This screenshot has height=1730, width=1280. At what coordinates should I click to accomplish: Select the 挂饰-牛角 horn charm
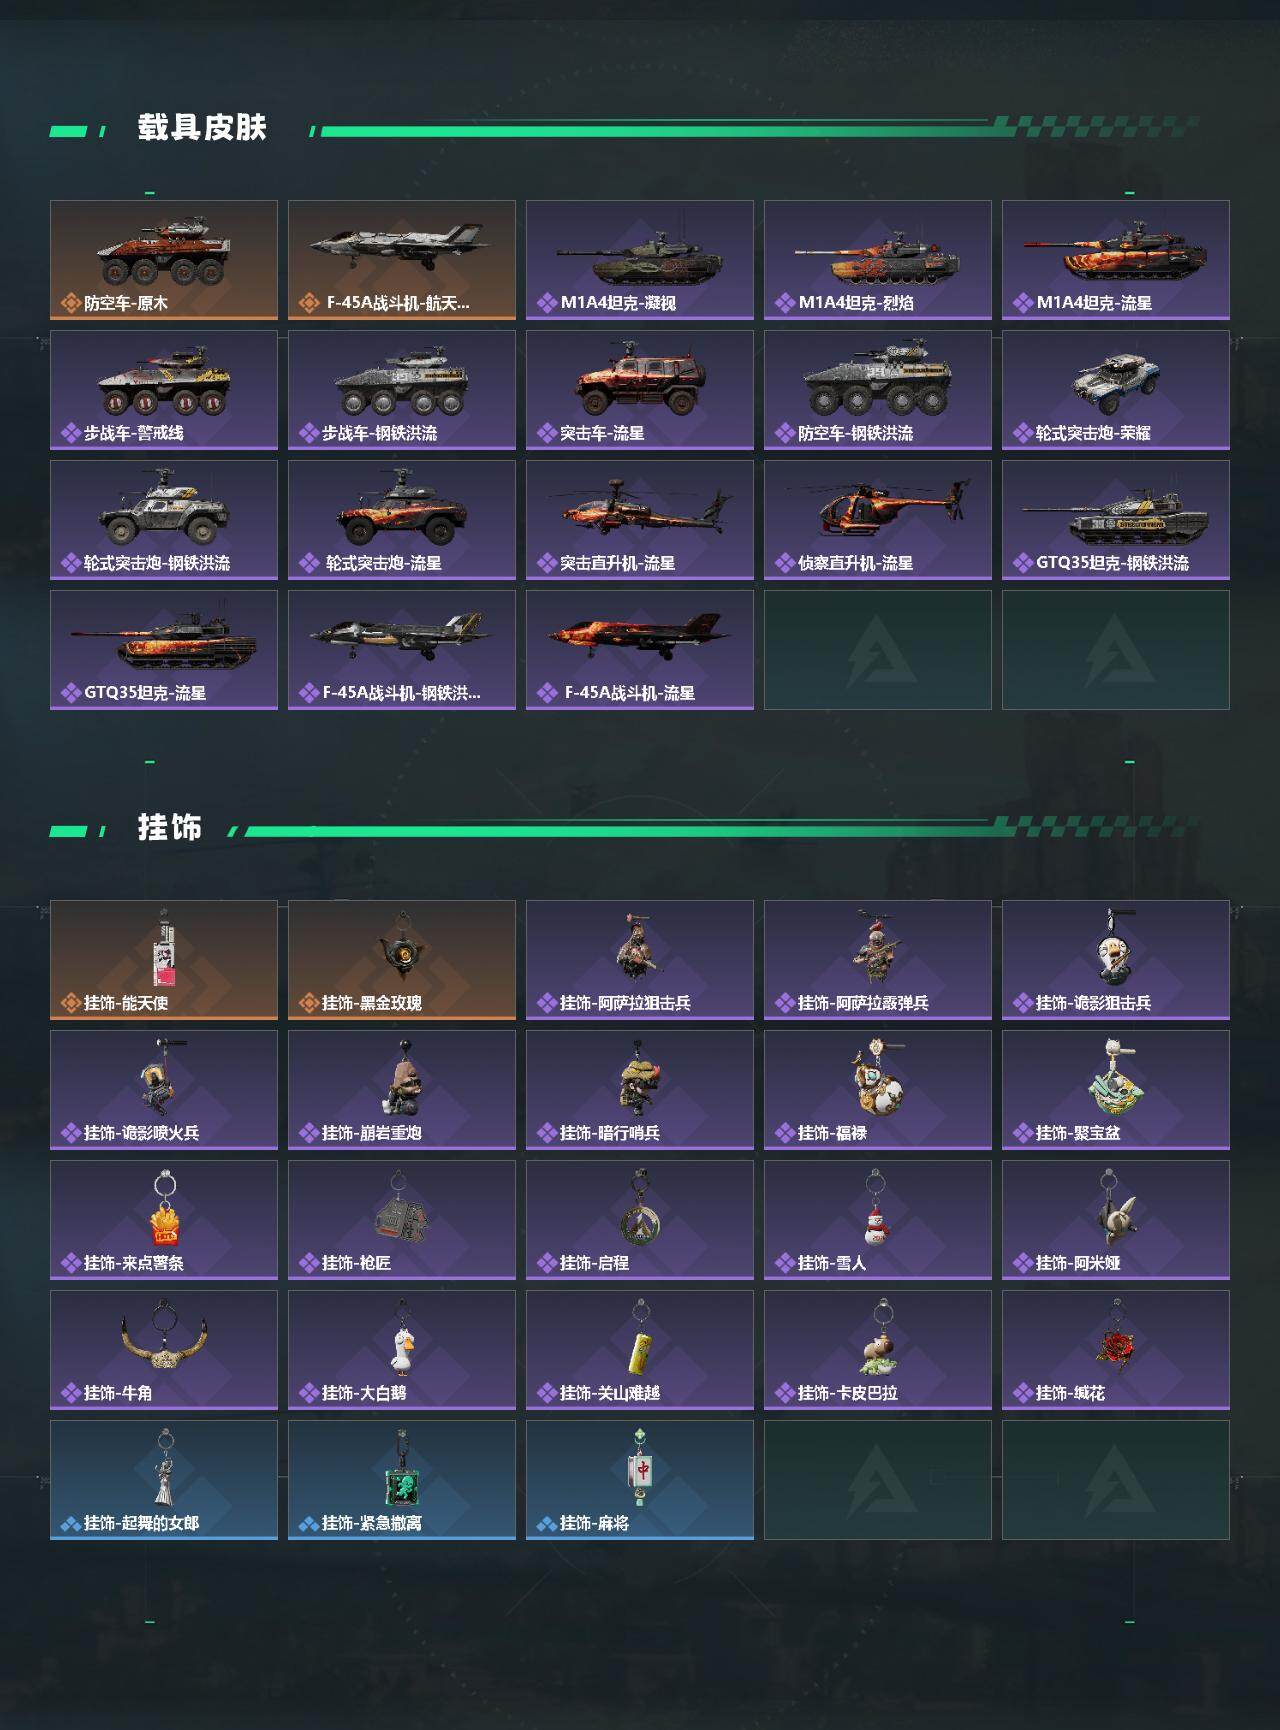(x=164, y=1350)
